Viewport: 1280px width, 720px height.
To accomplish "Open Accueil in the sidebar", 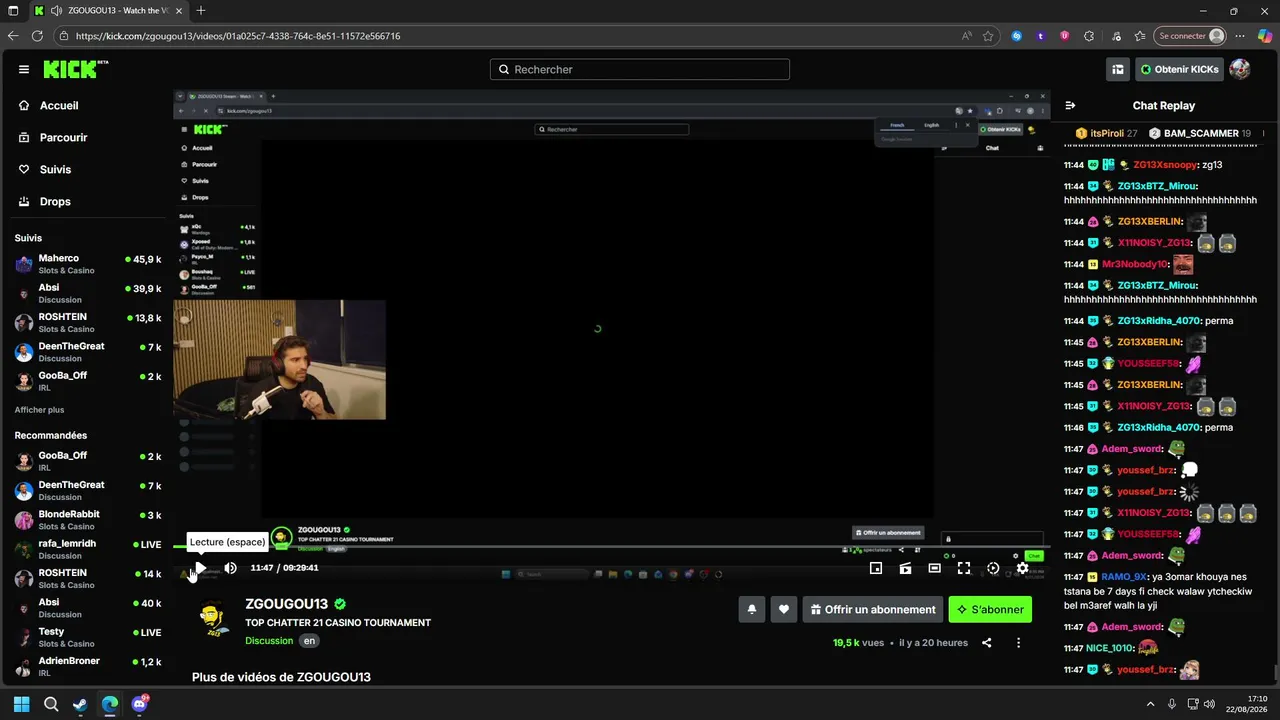I will click(59, 106).
